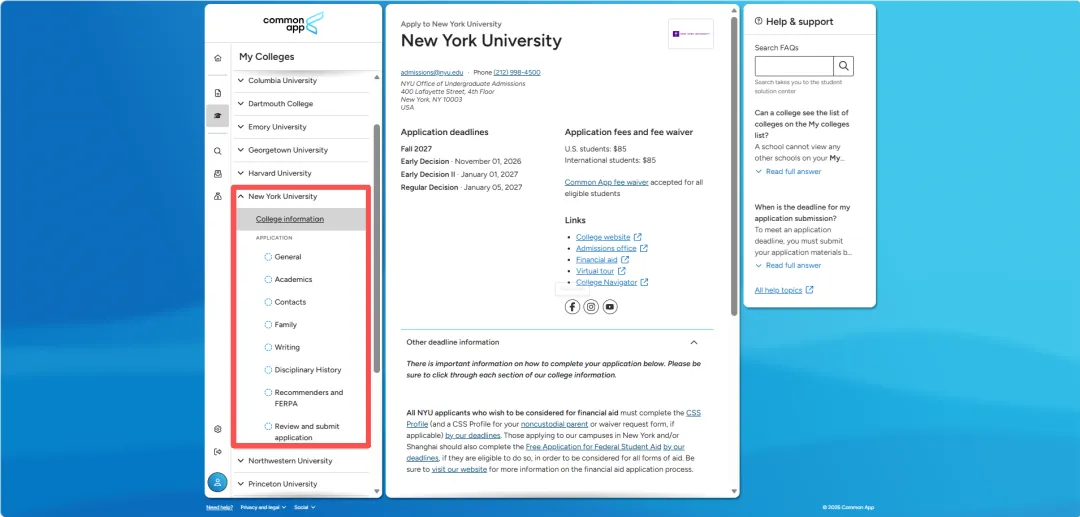Click the My Colleges list scrollbar
Image resolution: width=1080 pixels, height=517 pixels.
(376, 248)
